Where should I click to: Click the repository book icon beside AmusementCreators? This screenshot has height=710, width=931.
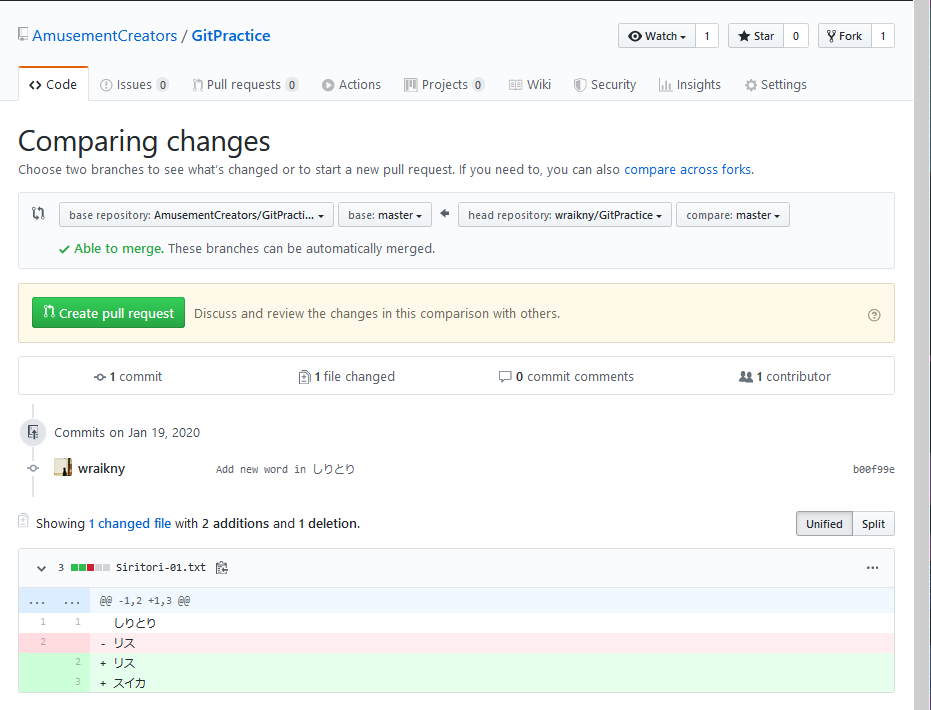point(23,34)
